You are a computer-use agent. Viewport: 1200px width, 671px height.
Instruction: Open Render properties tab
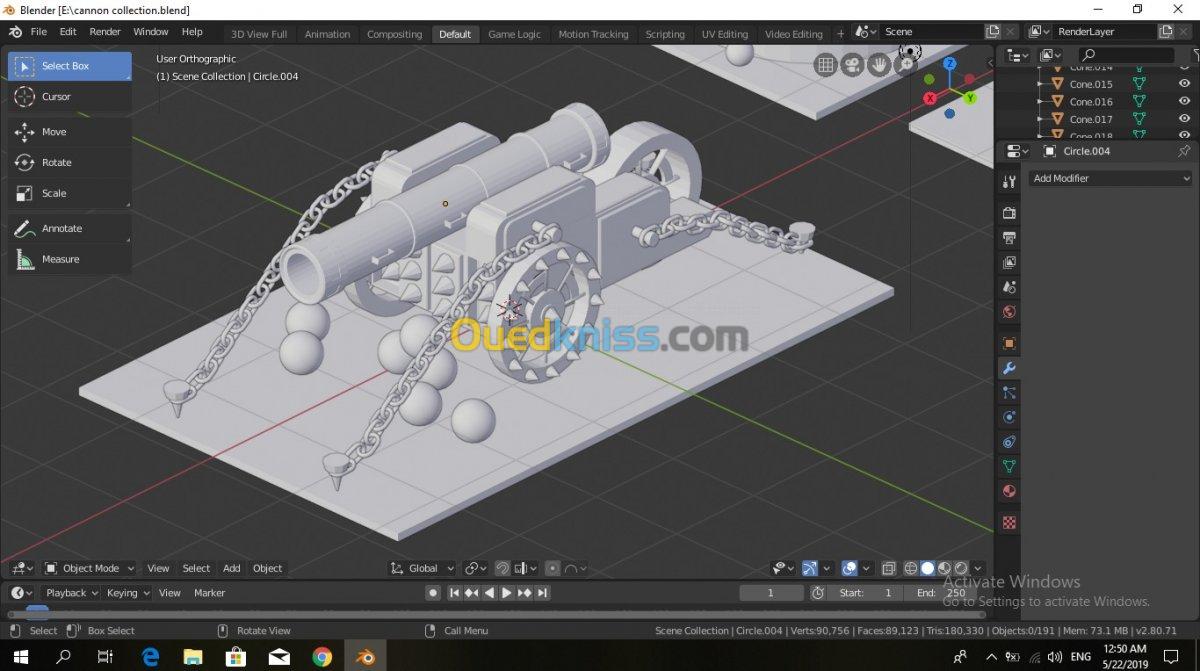coord(1009,213)
